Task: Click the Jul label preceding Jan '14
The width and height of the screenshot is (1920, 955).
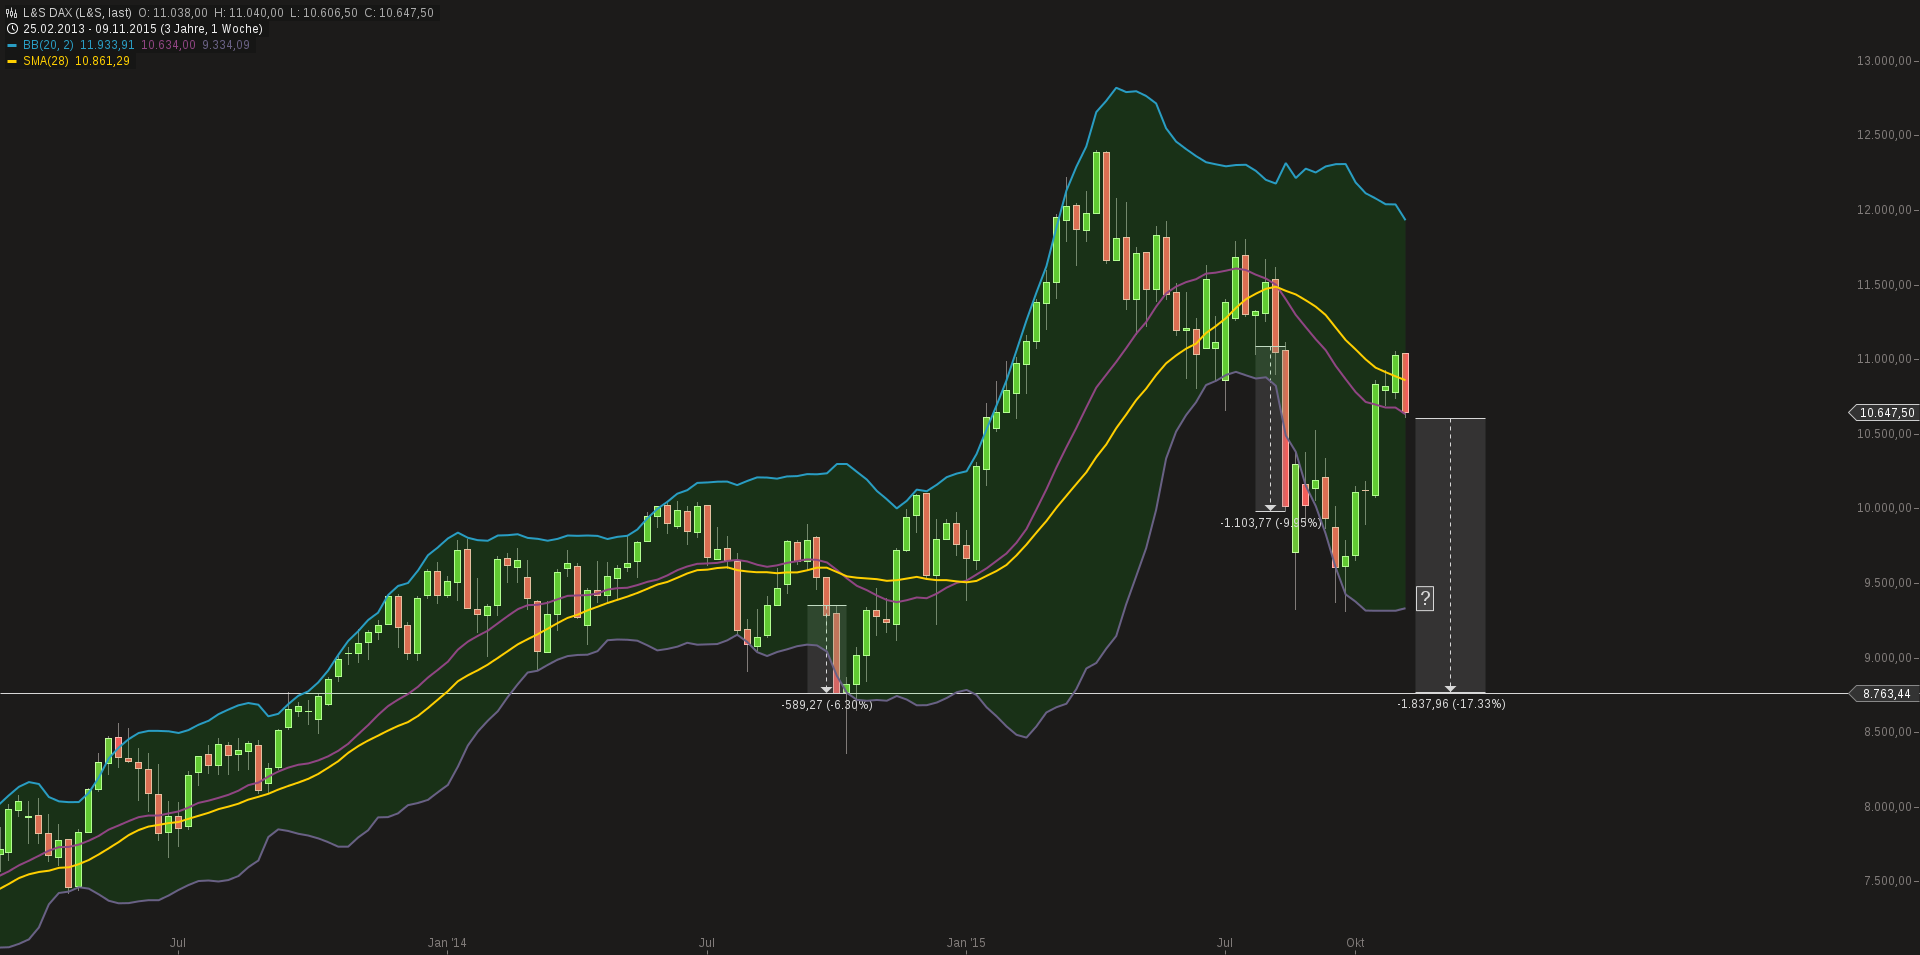Action: [x=178, y=943]
